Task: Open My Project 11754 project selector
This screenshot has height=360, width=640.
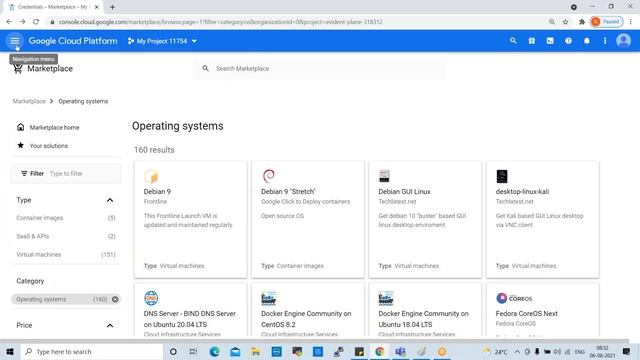Action: tap(162, 41)
